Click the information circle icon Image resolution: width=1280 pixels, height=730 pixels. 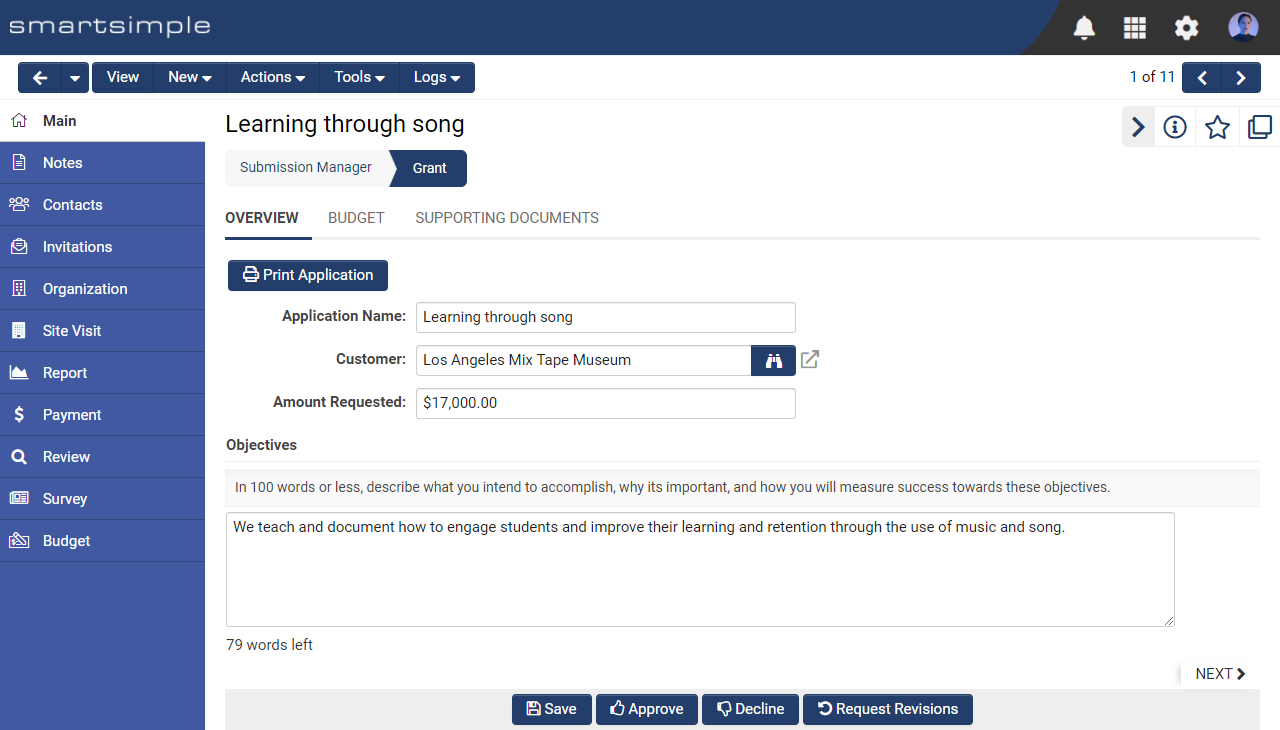1175,127
